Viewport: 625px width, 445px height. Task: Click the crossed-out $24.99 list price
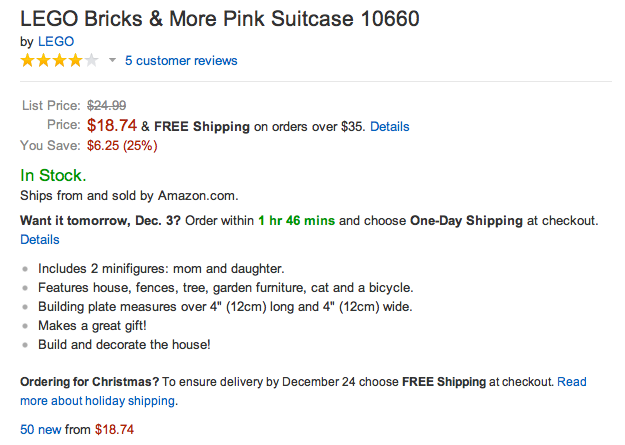[x=106, y=104]
